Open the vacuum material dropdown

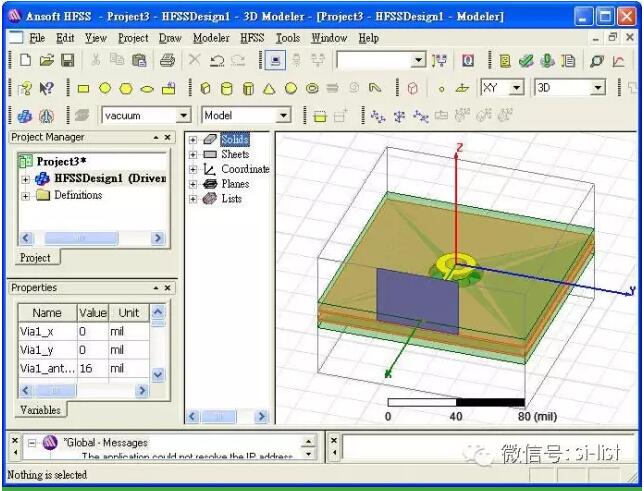point(184,115)
